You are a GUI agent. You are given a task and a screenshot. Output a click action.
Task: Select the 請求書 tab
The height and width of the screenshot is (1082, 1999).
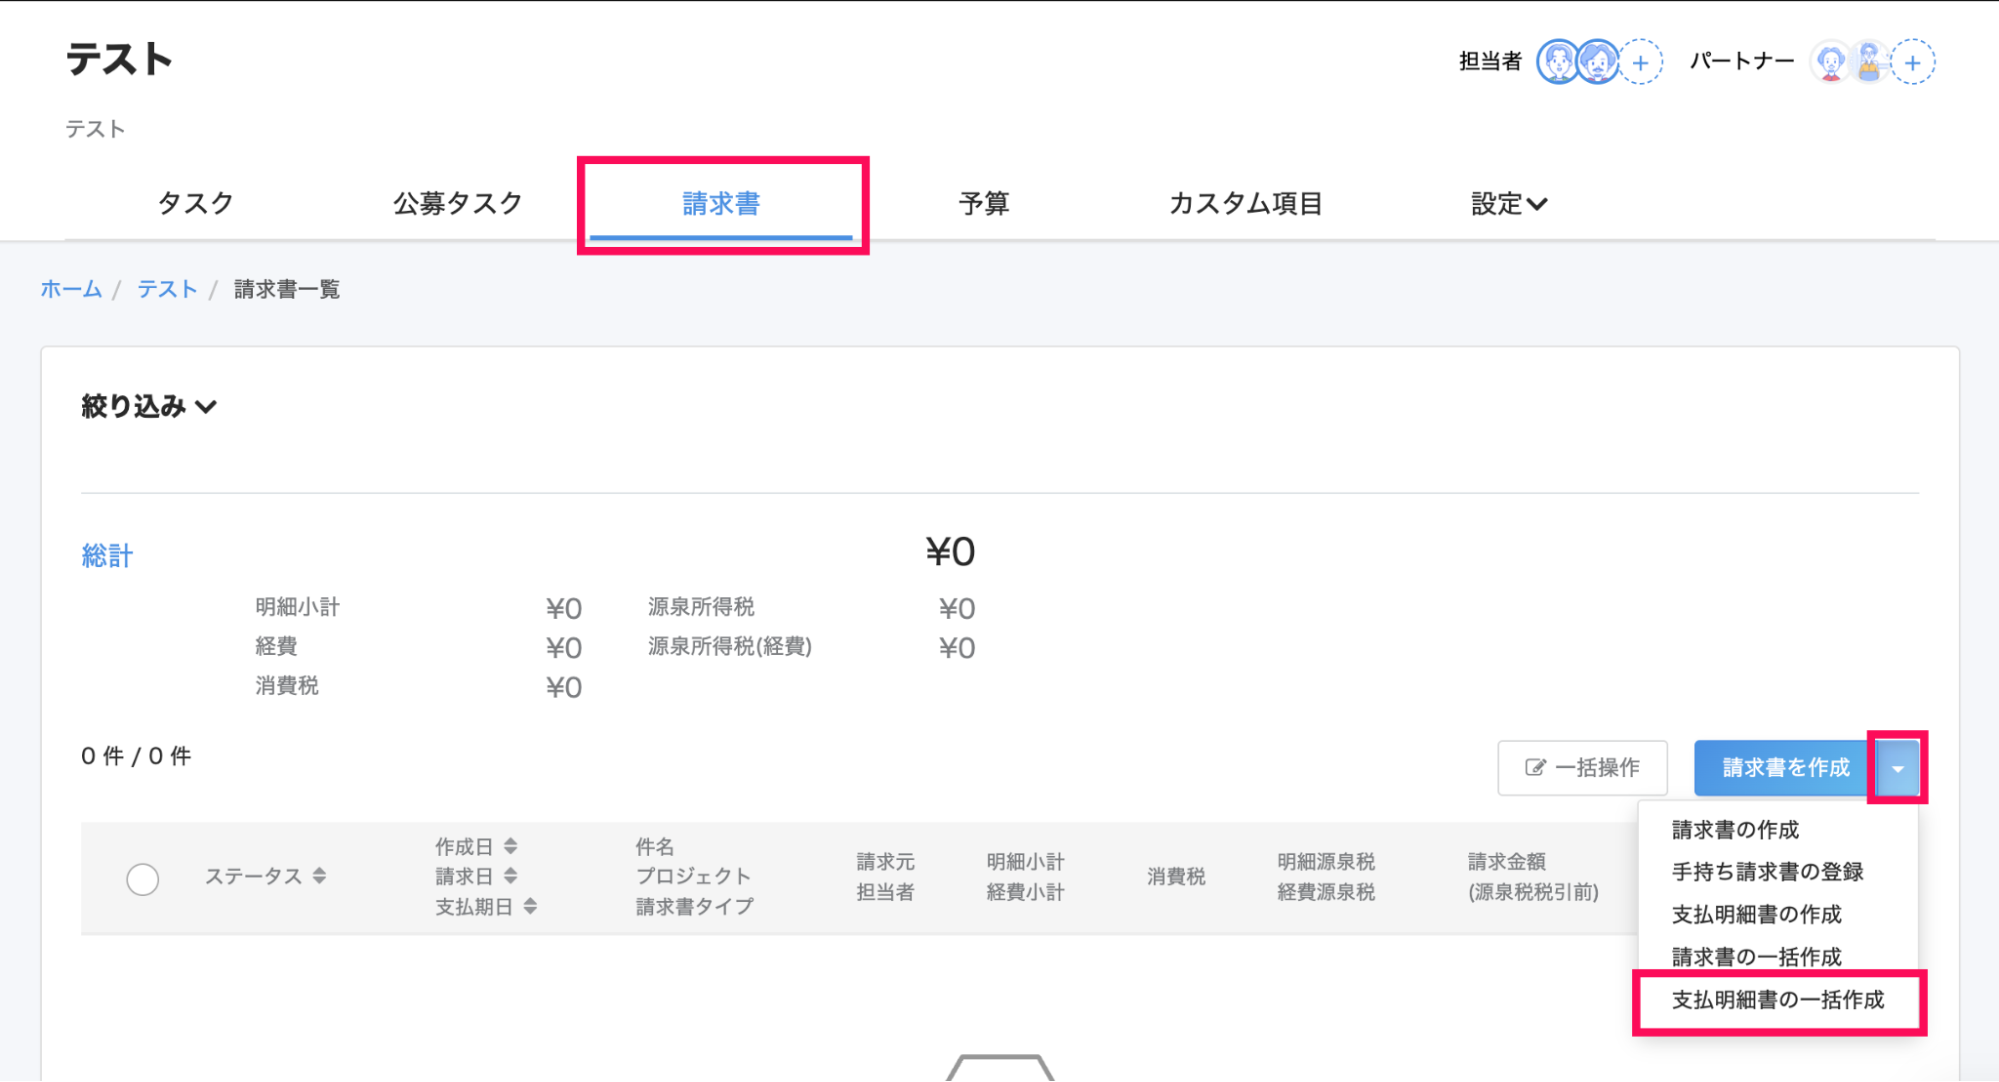click(721, 204)
